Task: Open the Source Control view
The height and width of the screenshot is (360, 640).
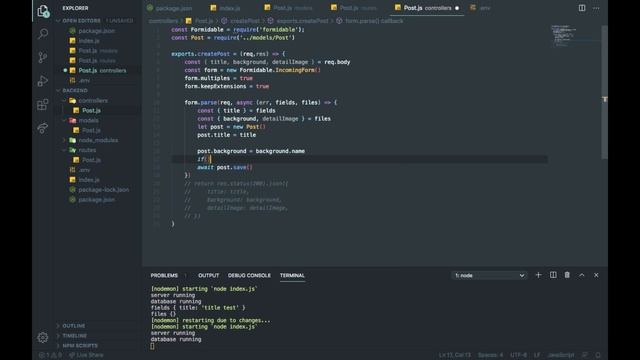Action: pyautogui.click(x=43, y=57)
